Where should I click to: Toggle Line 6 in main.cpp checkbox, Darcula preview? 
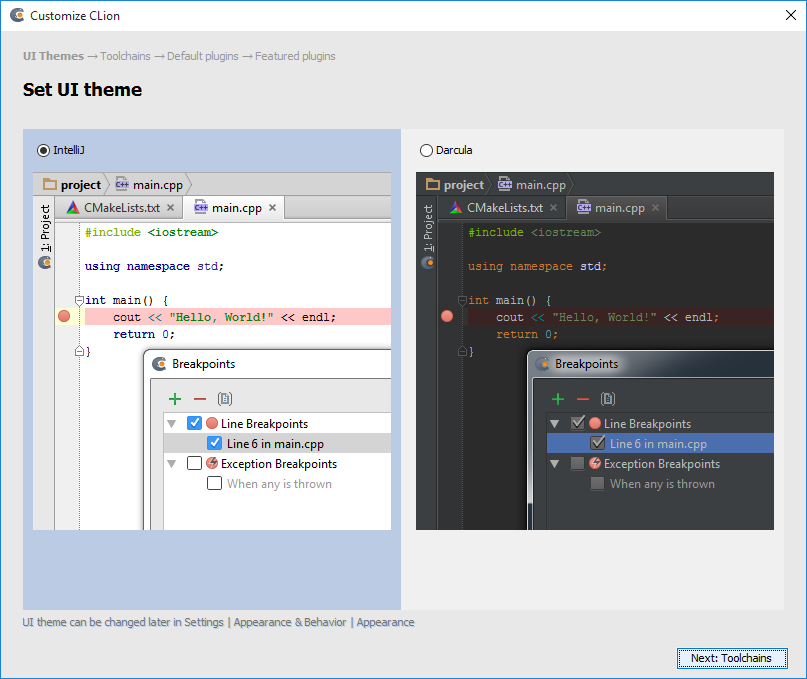click(x=598, y=444)
